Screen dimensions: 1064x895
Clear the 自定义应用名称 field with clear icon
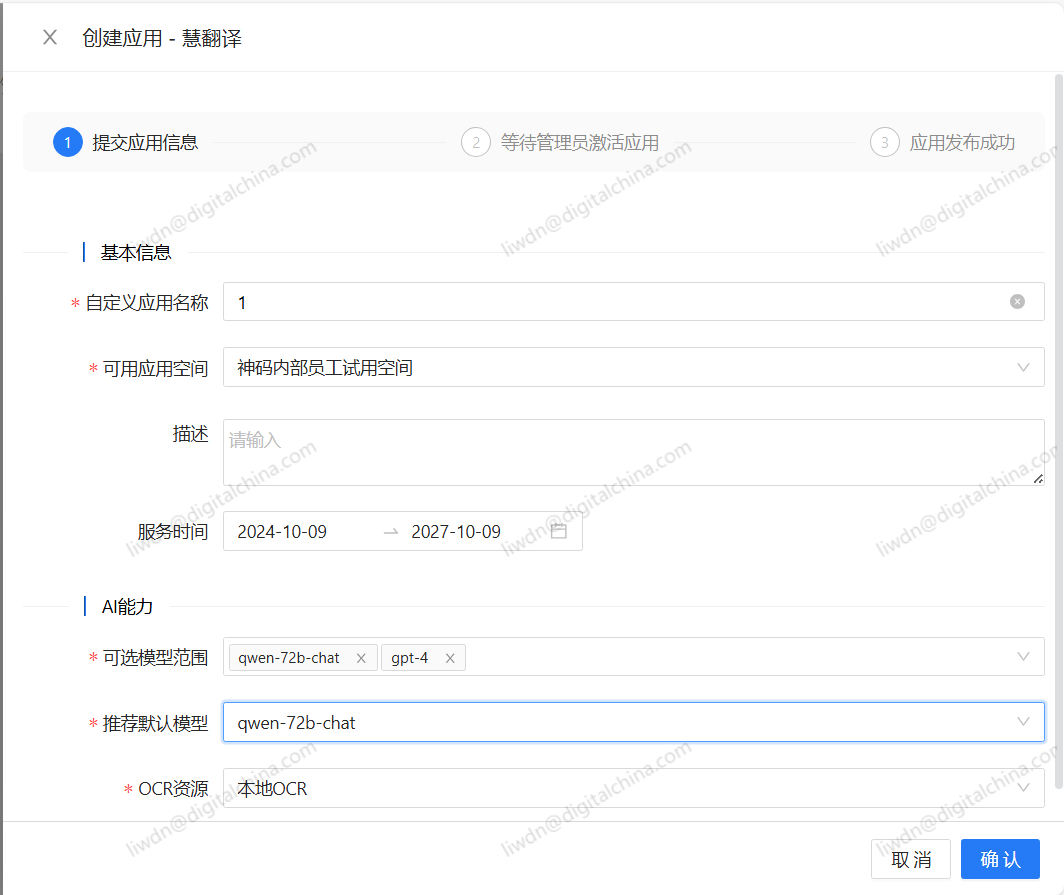coord(1017,302)
